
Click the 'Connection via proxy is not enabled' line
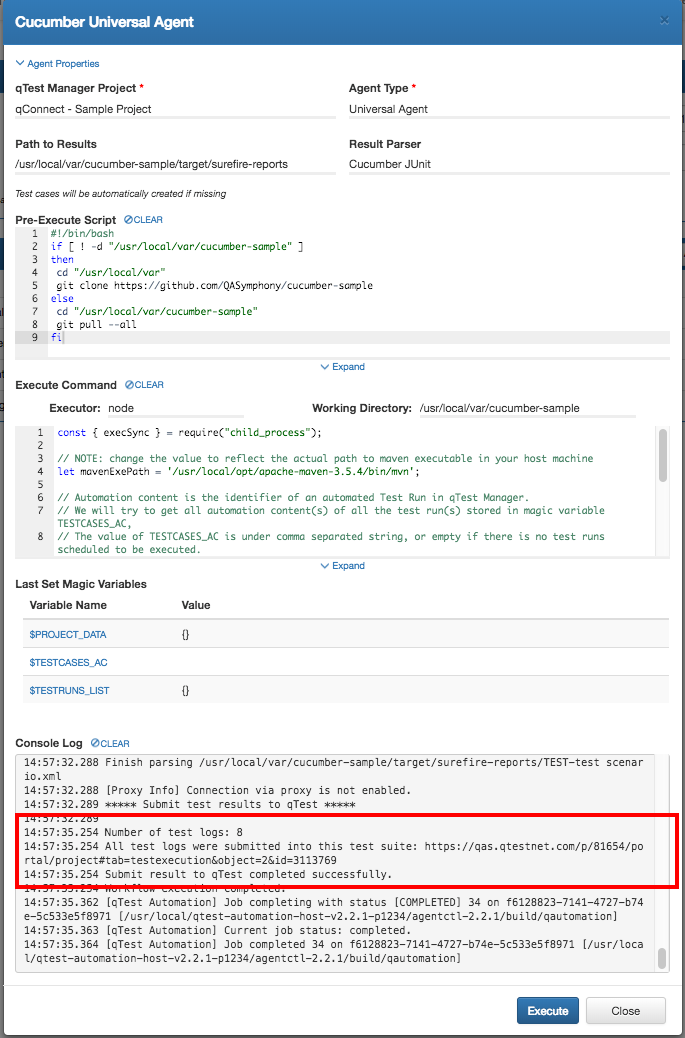click(218, 790)
